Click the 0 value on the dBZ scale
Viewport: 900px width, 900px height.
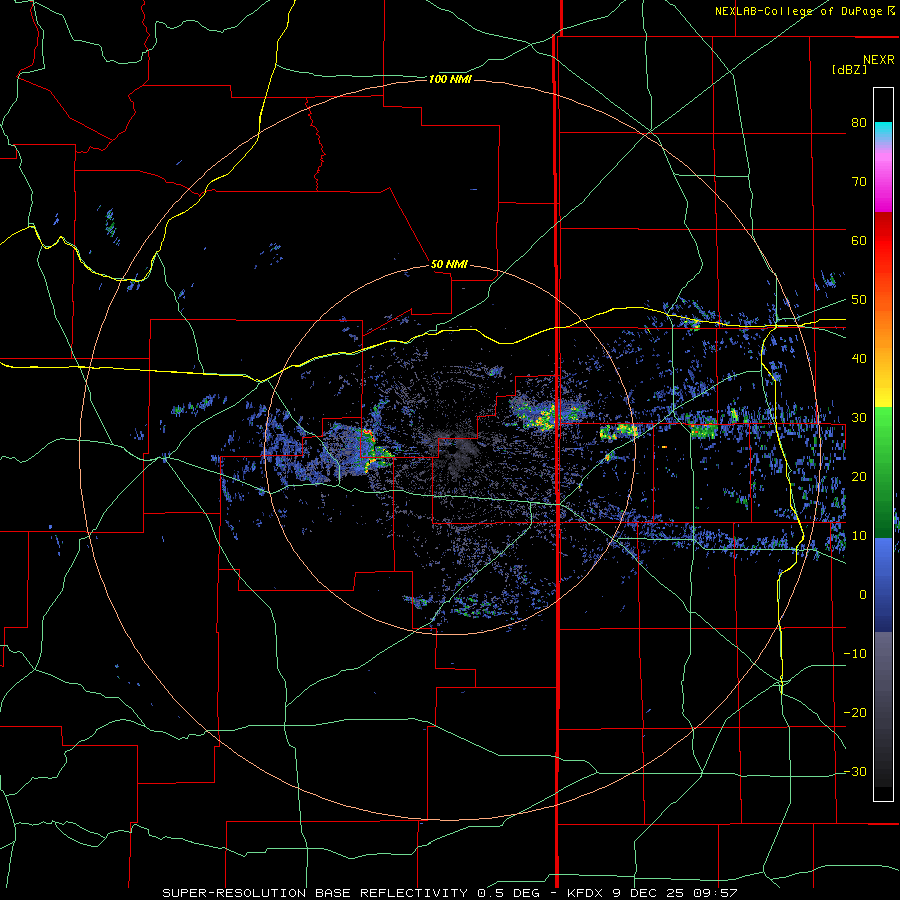(x=863, y=595)
